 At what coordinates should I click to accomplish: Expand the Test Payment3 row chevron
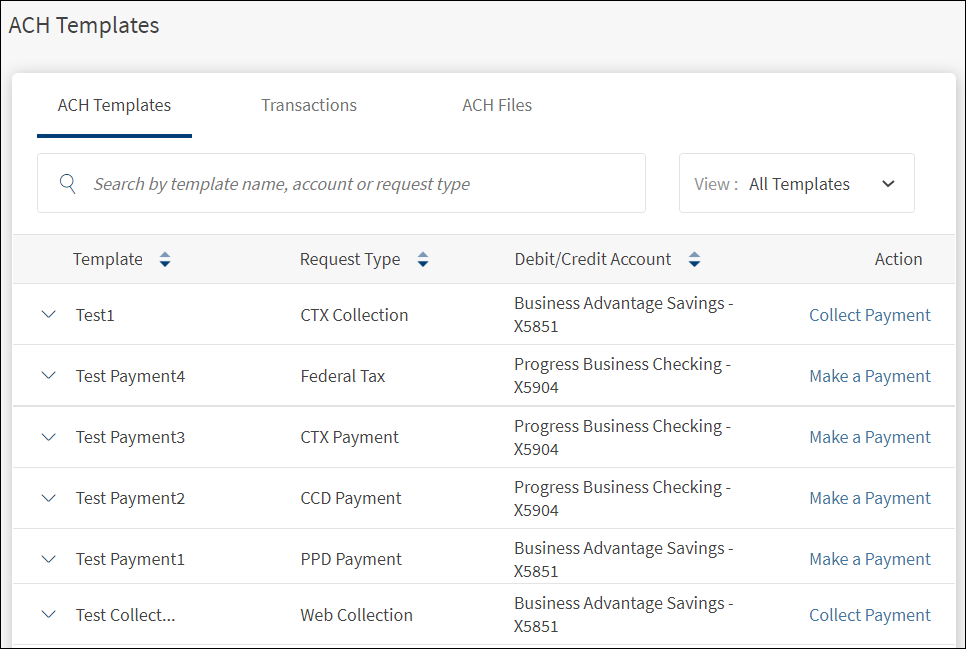coord(49,437)
